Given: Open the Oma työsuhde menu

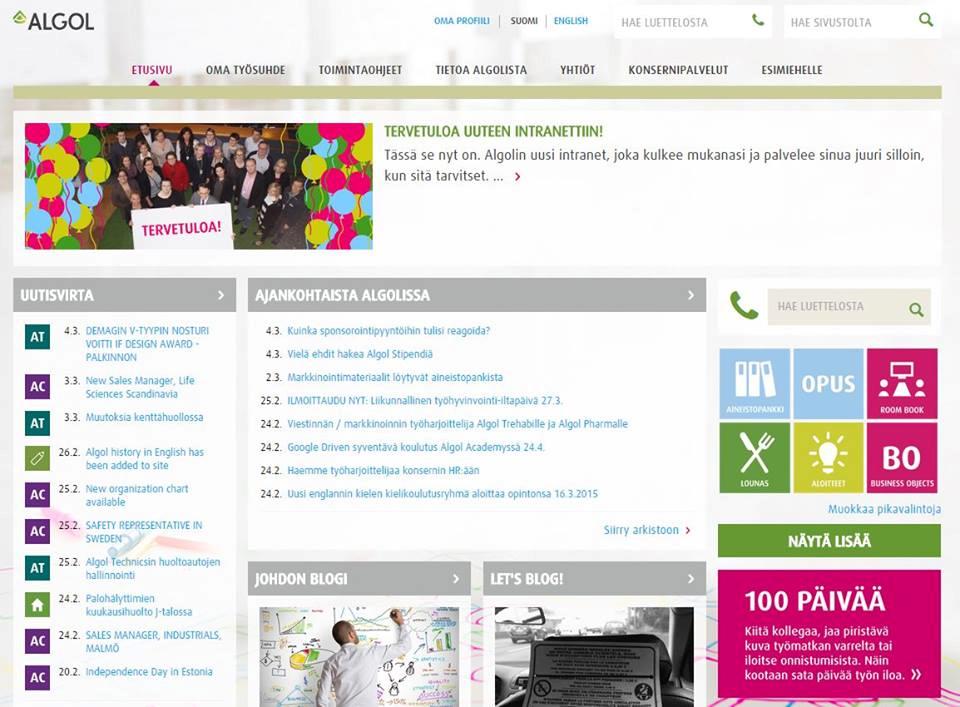Looking at the screenshot, I should tap(246, 70).
